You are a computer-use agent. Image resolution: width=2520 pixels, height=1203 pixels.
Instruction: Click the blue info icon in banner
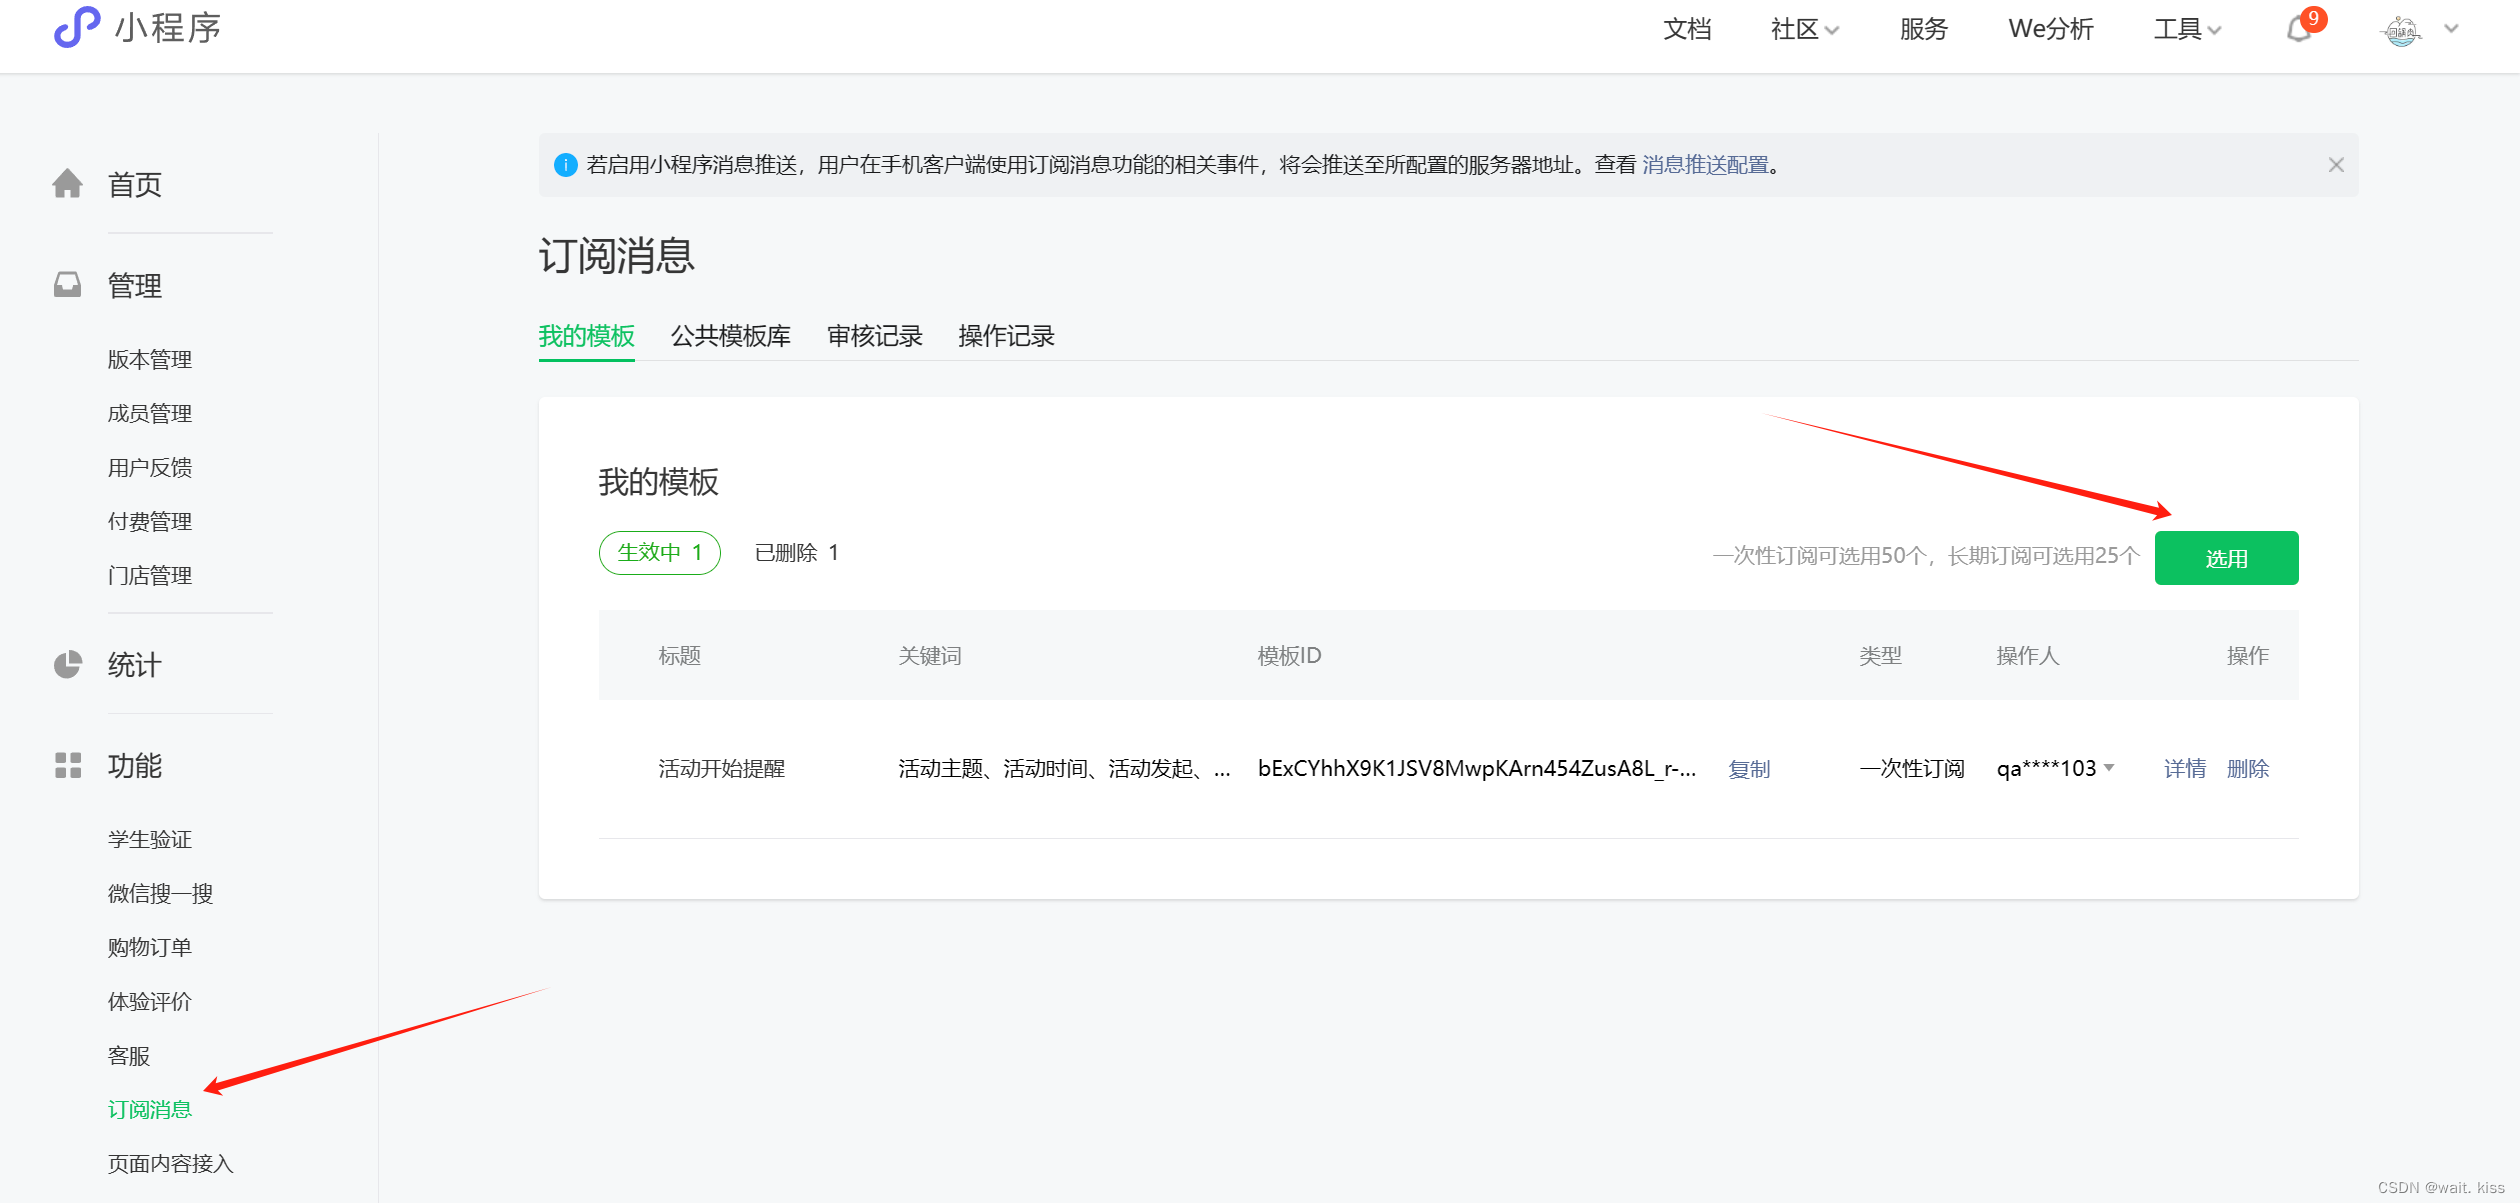[565, 165]
